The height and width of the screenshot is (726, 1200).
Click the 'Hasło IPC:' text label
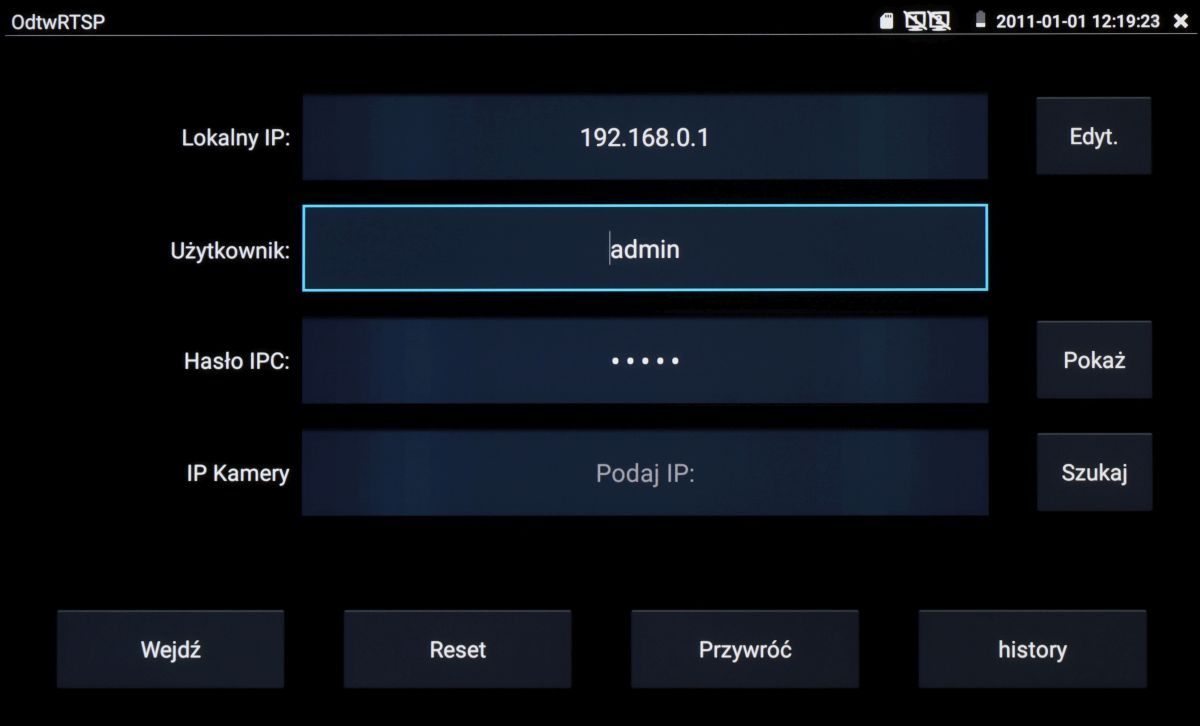236,362
